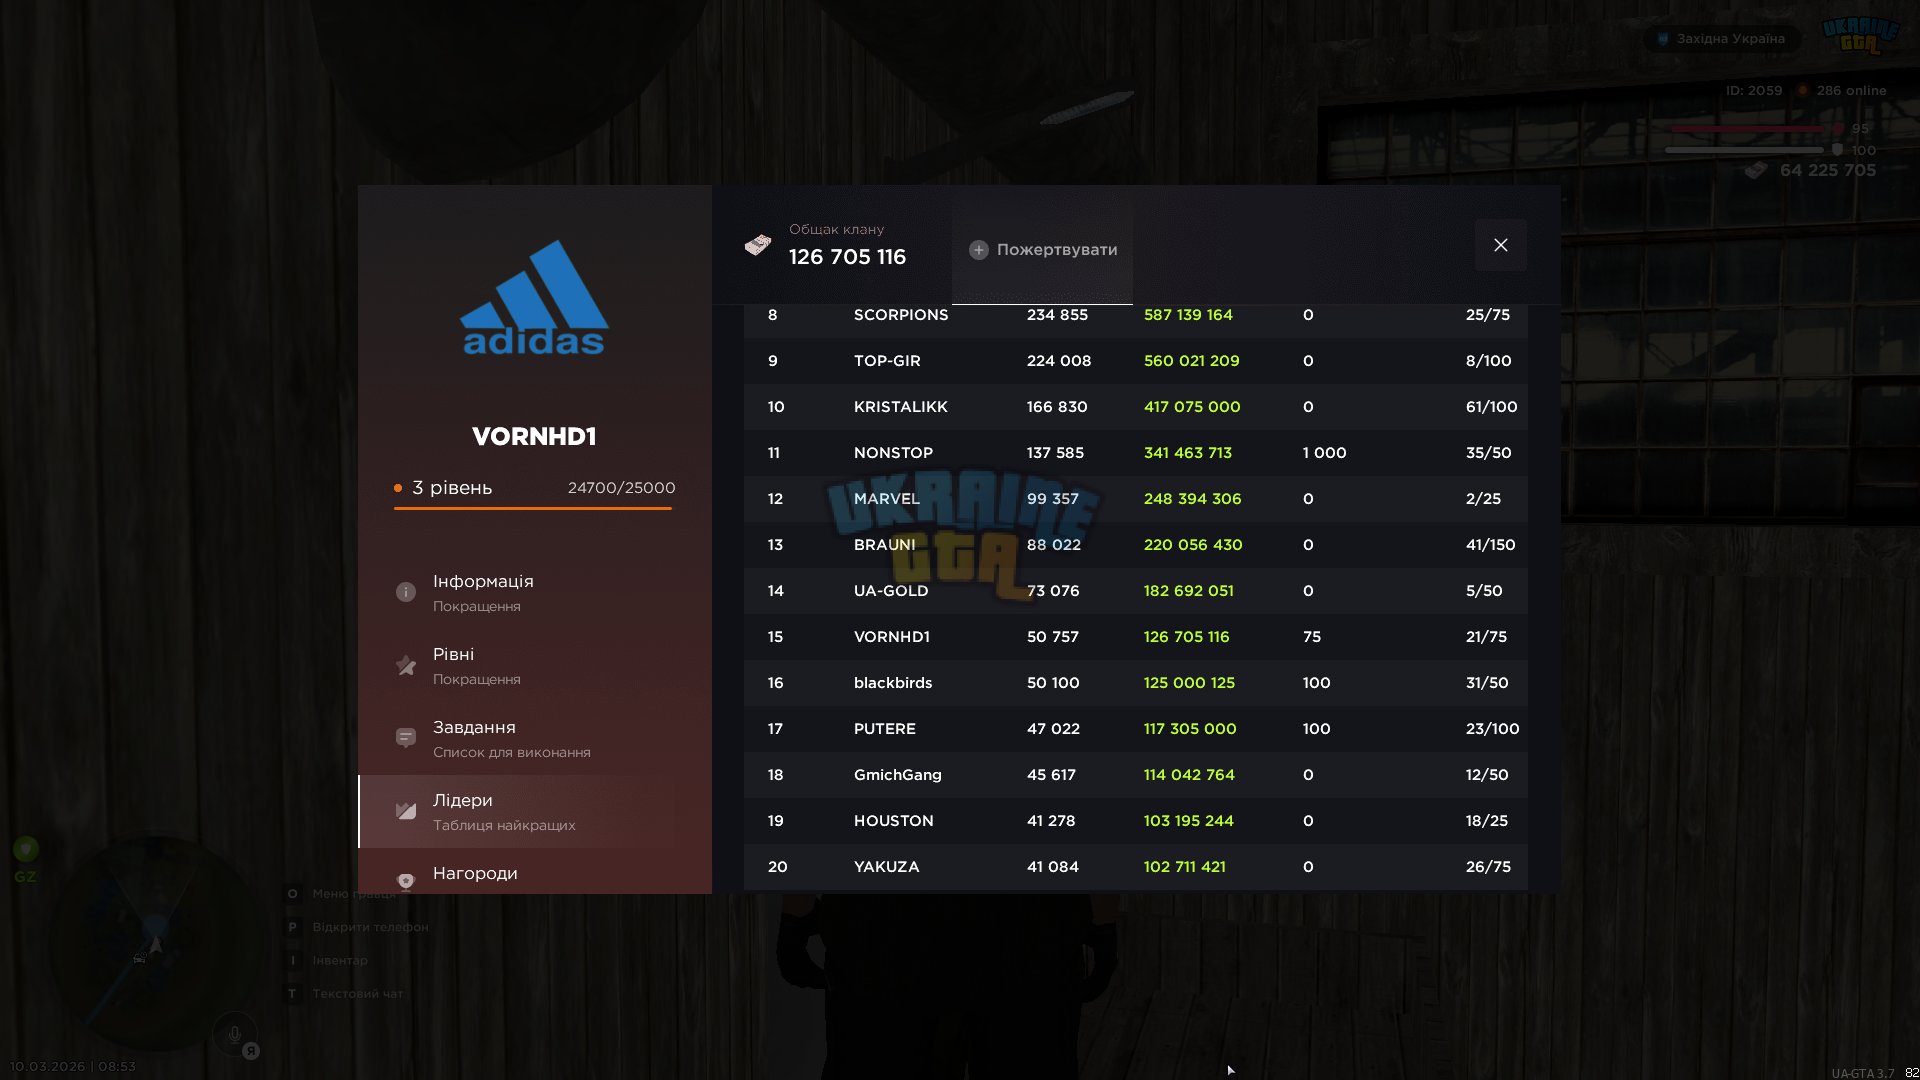
Task: Click the Завдання chat bubble icon
Action: [405, 738]
